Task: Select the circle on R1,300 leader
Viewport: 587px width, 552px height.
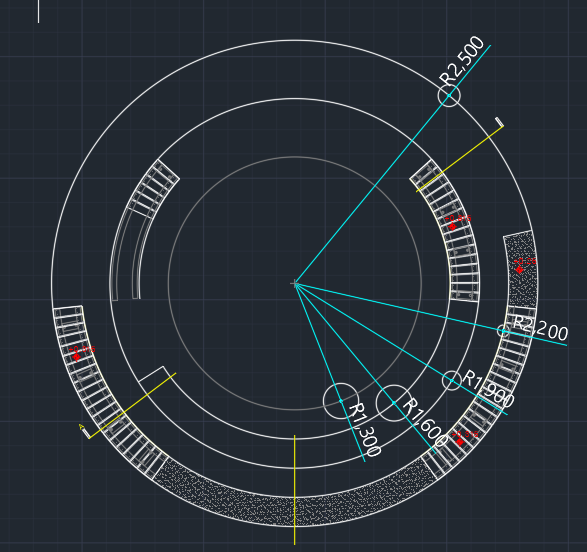Action: 341,401
